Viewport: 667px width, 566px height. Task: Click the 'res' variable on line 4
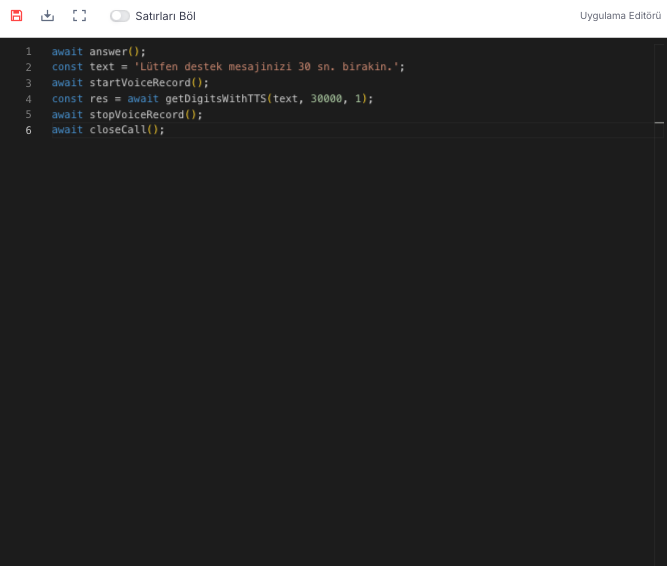99,99
